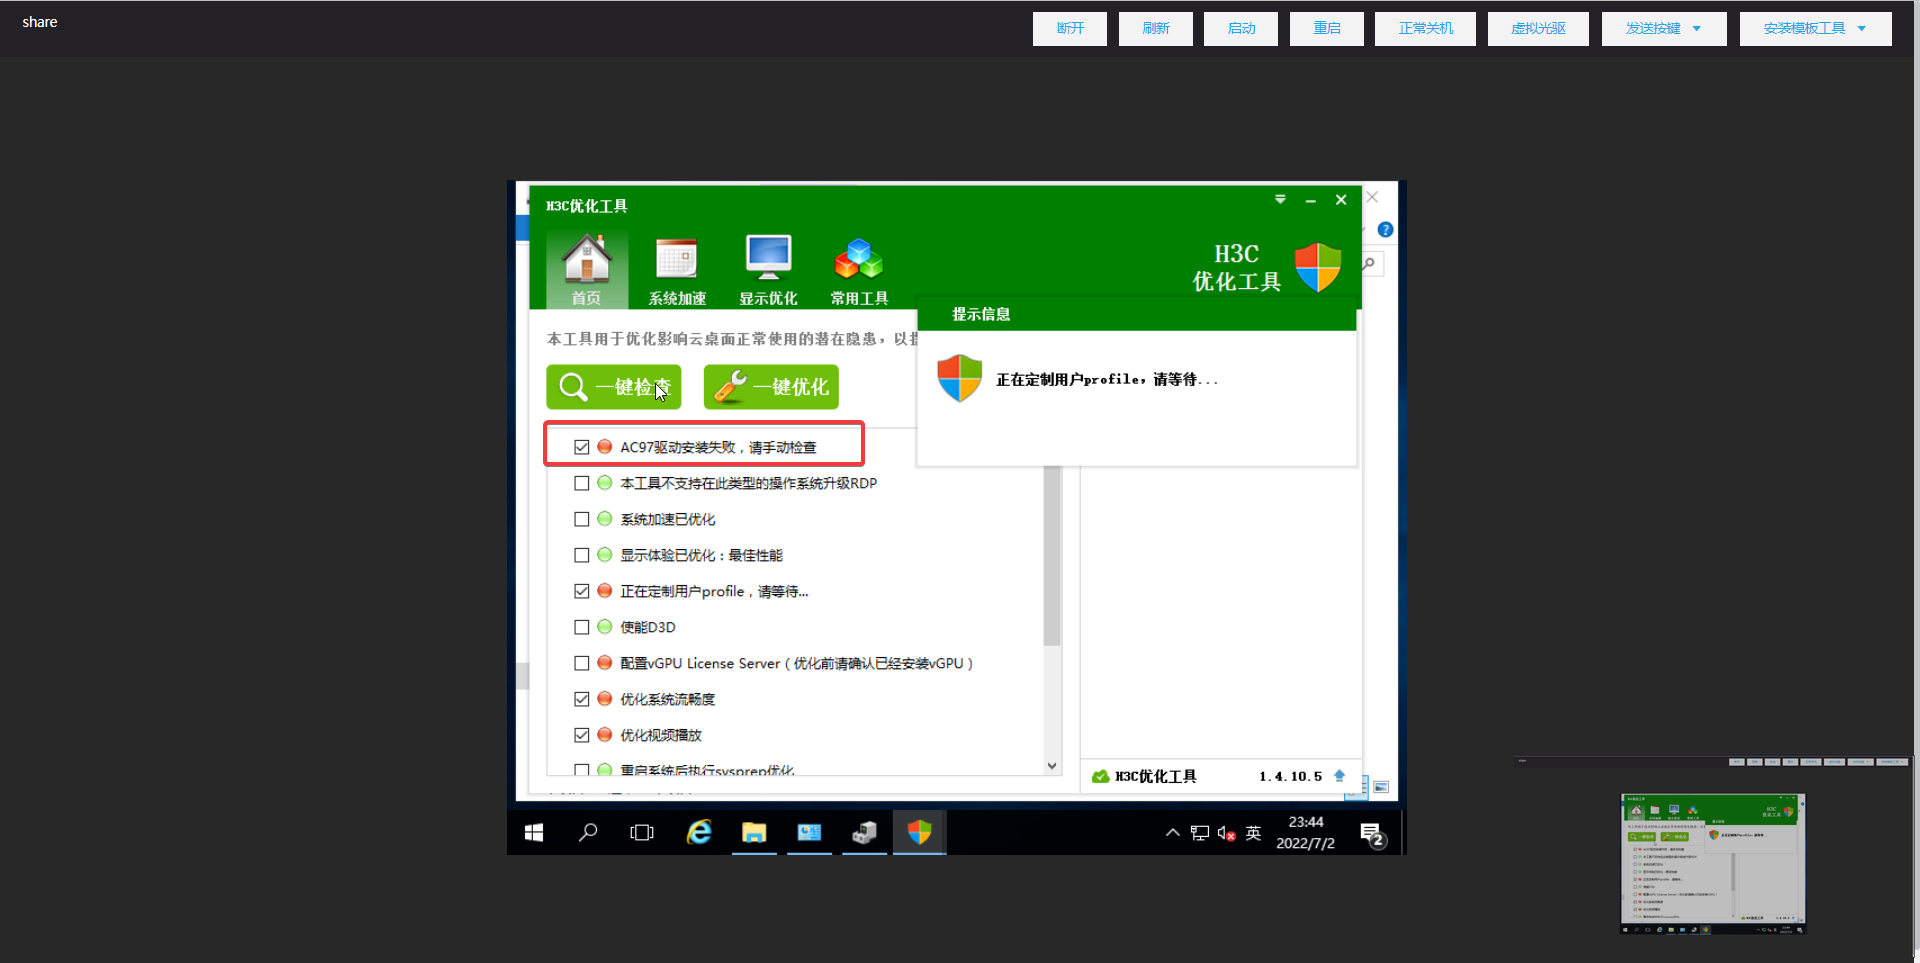Close the background window behind H3C tool

tap(1373, 197)
